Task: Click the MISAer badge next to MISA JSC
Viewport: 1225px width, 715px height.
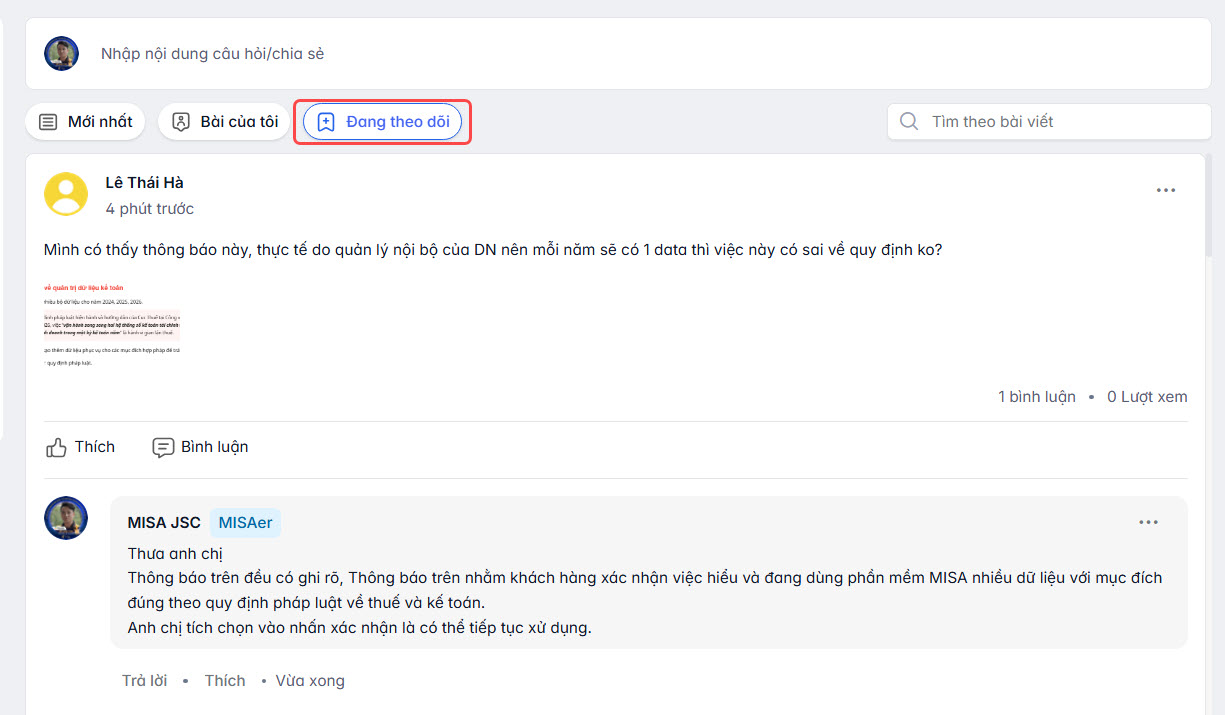Action: 245,523
